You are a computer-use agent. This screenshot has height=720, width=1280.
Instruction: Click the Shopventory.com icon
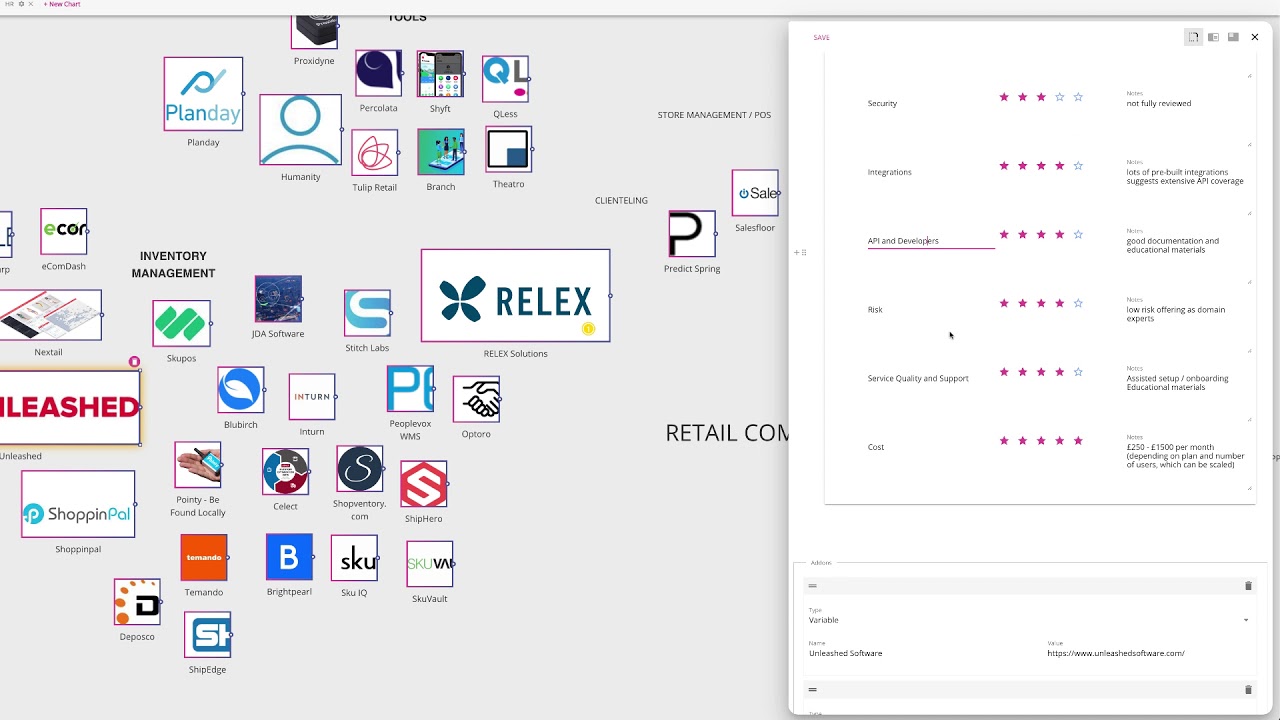359,469
